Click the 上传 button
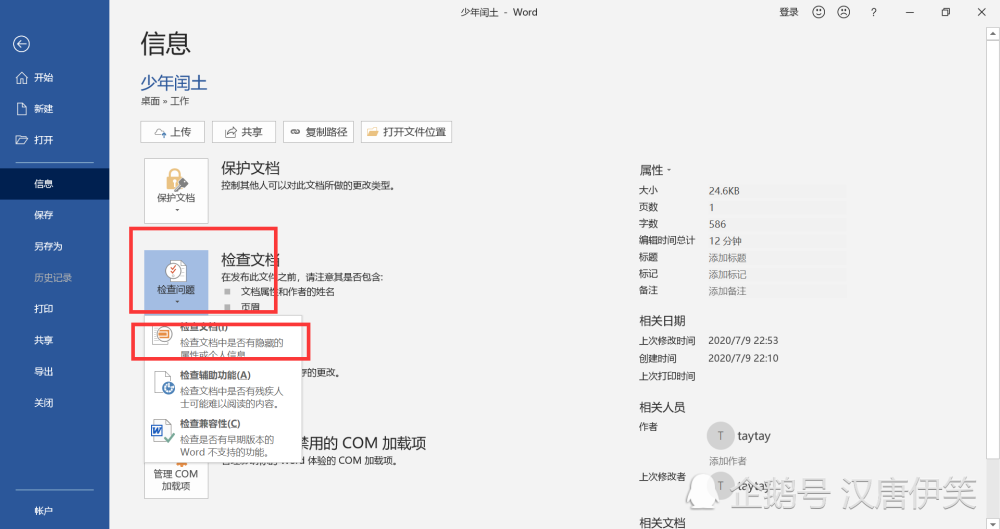This screenshot has height=529, width=1000. pyautogui.click(x=172, y=132)
